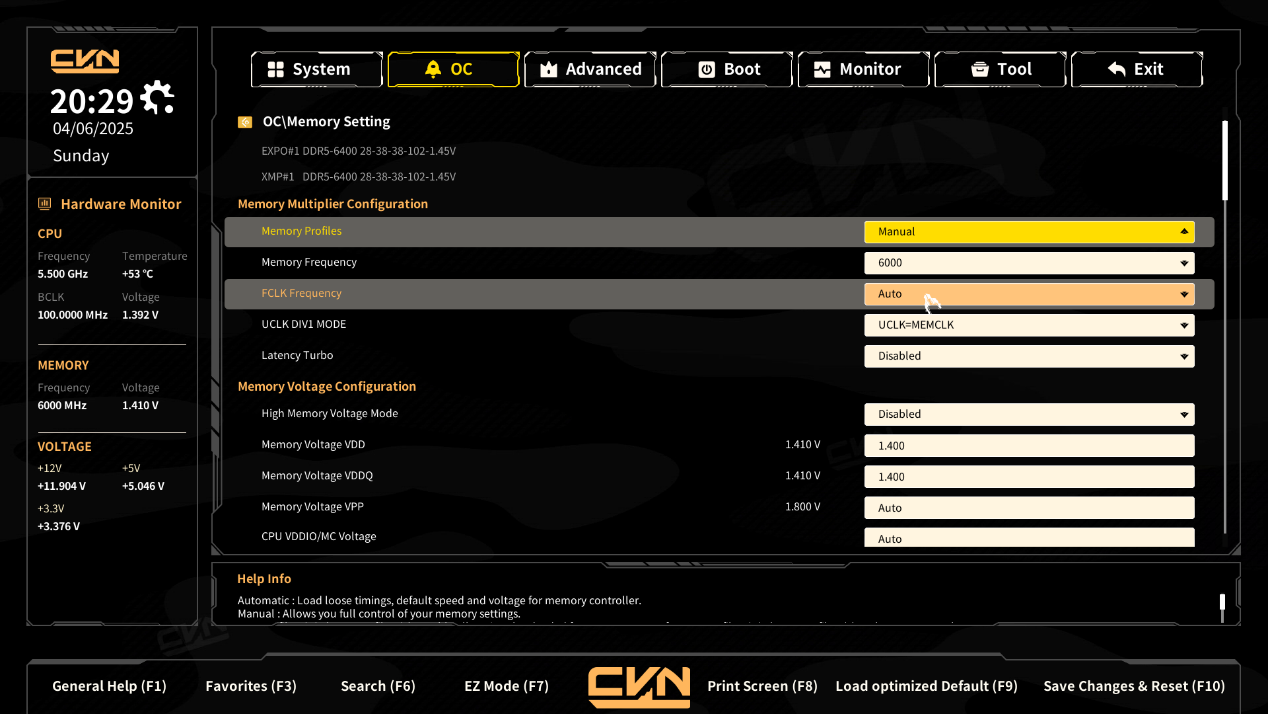Open the Latency Turbo dropdown
The image size is (1268, 714).
coord(1029,356)
